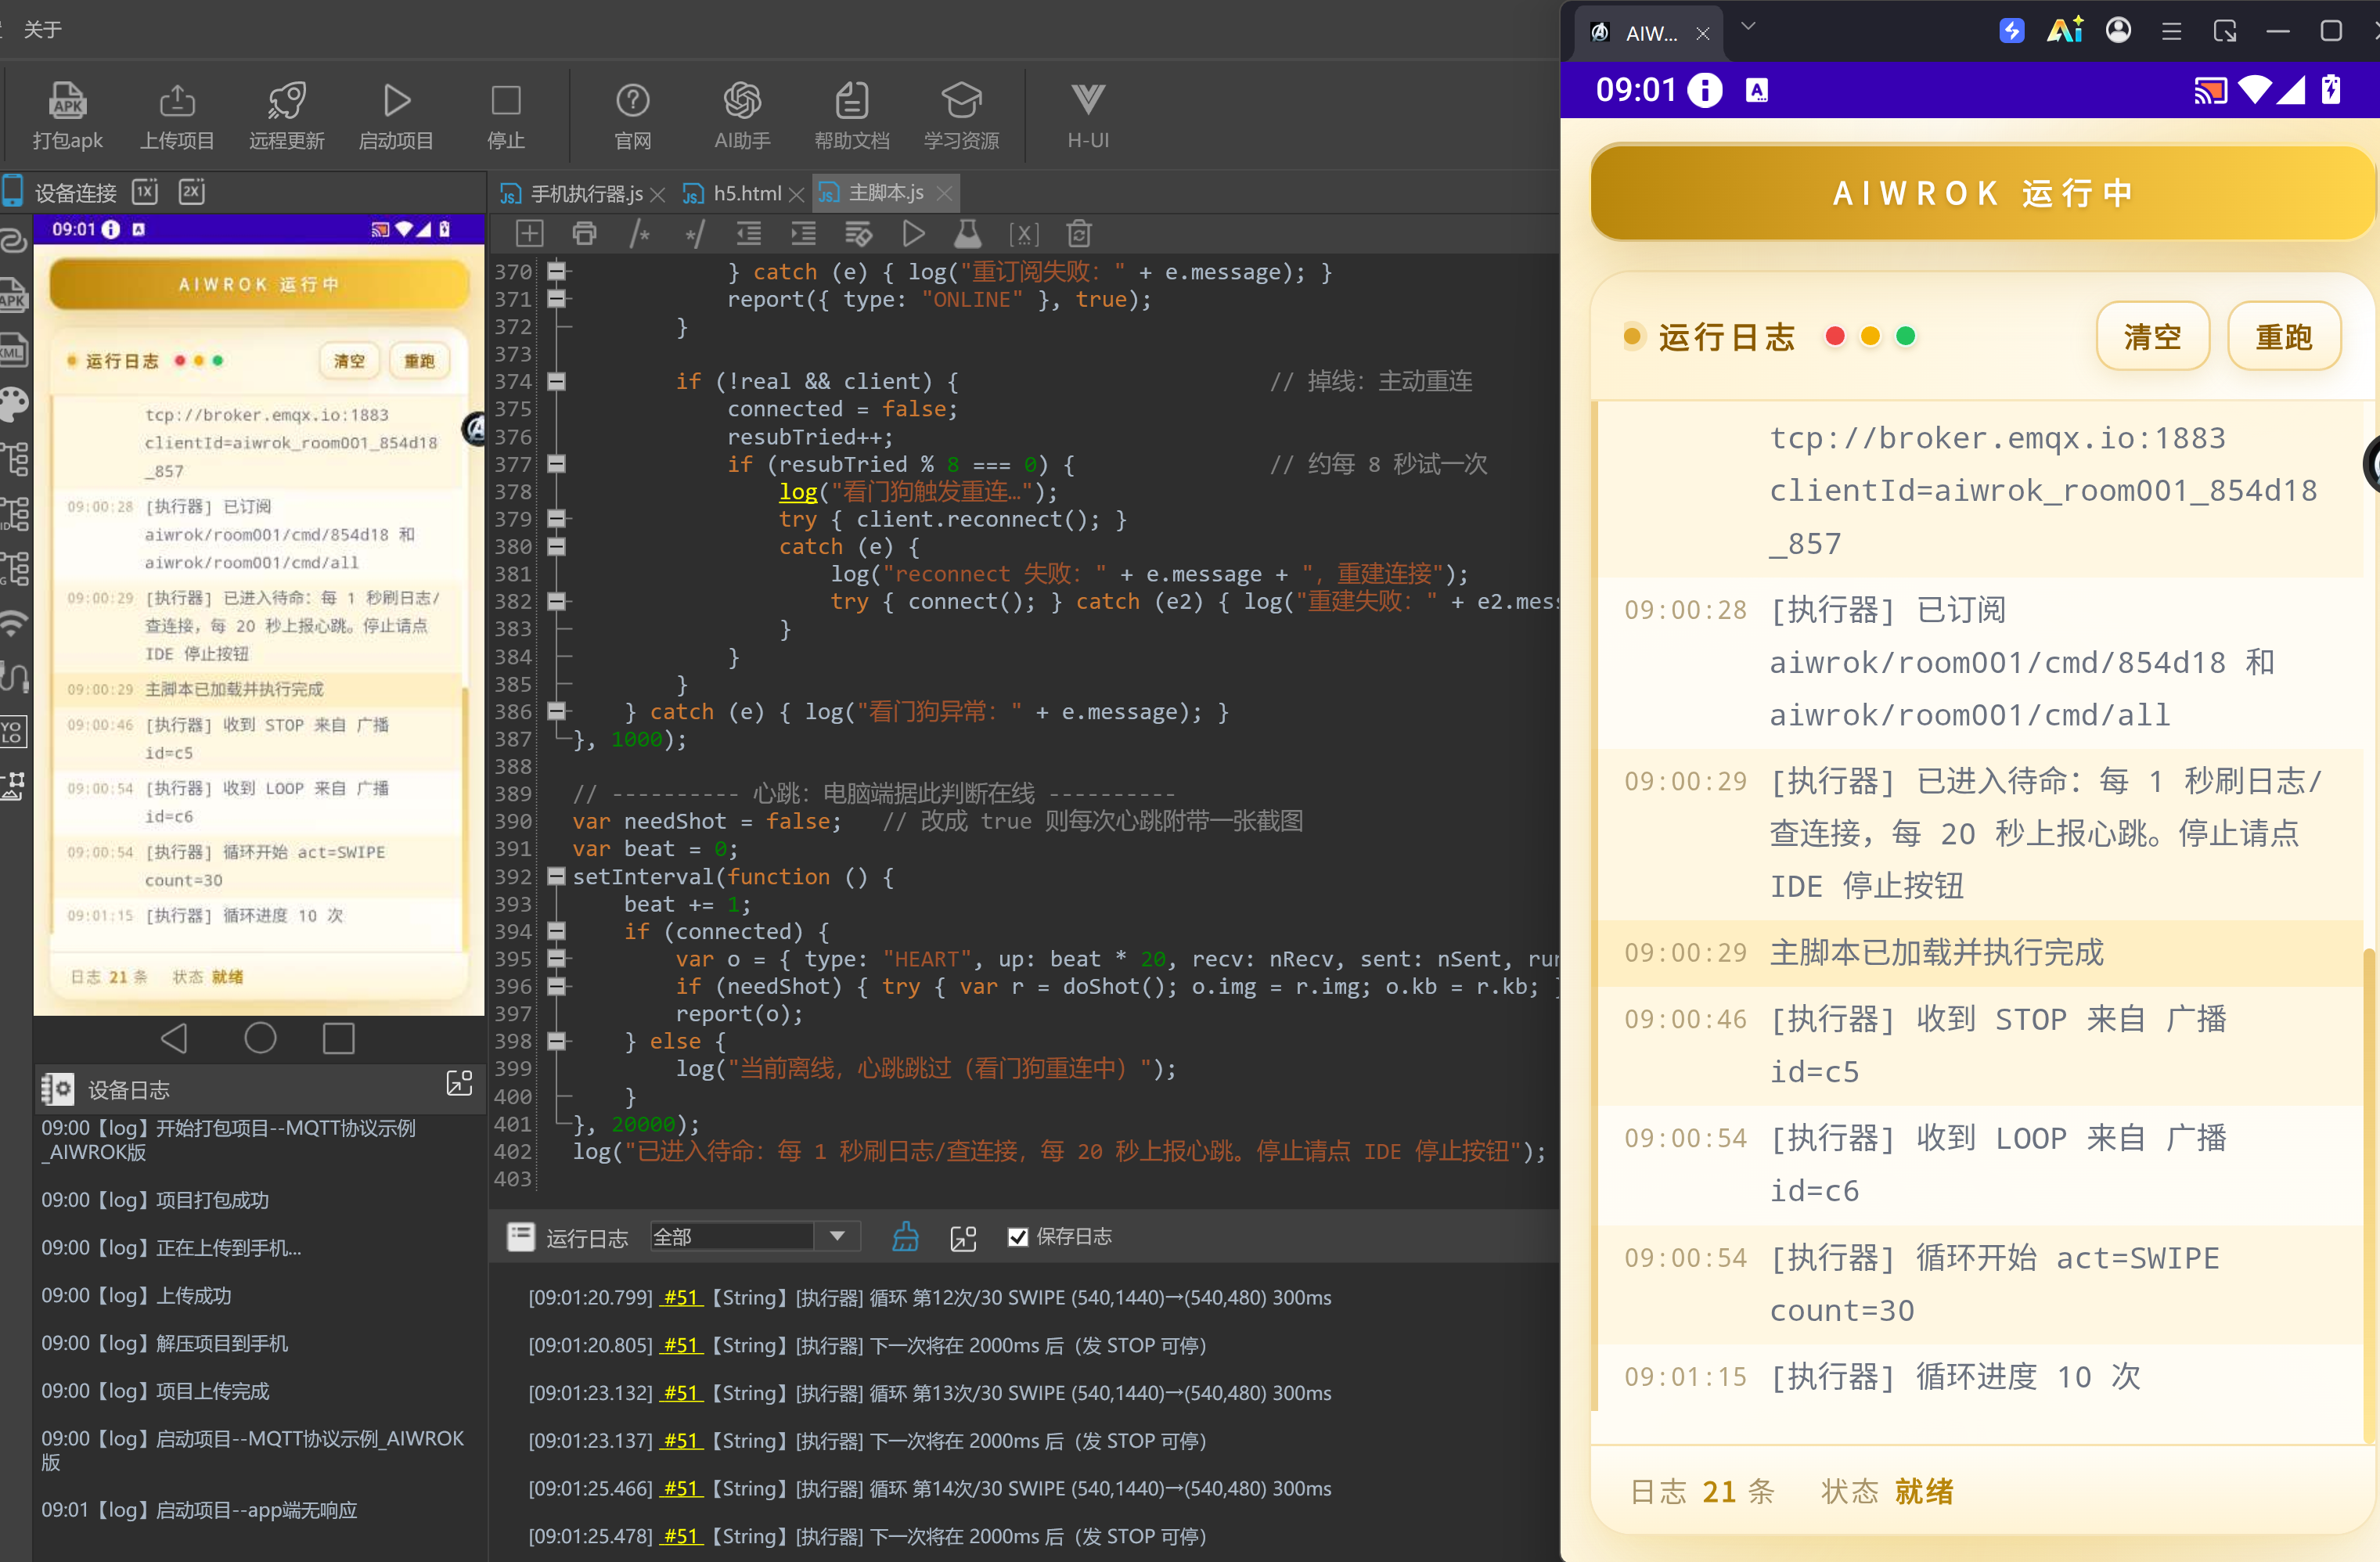Toggle the 保存日志 checkbox
The height and width of the screenshot is (1562, 2380).
[x=1017, y=1237]
